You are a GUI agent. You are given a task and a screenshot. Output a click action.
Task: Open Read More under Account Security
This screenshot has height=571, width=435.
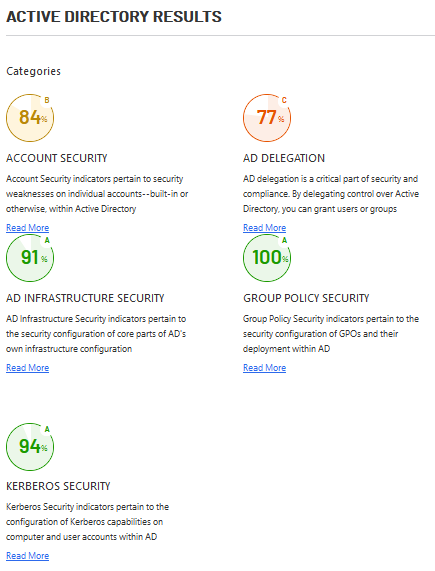pyautogui.click(x=27, y=228)
